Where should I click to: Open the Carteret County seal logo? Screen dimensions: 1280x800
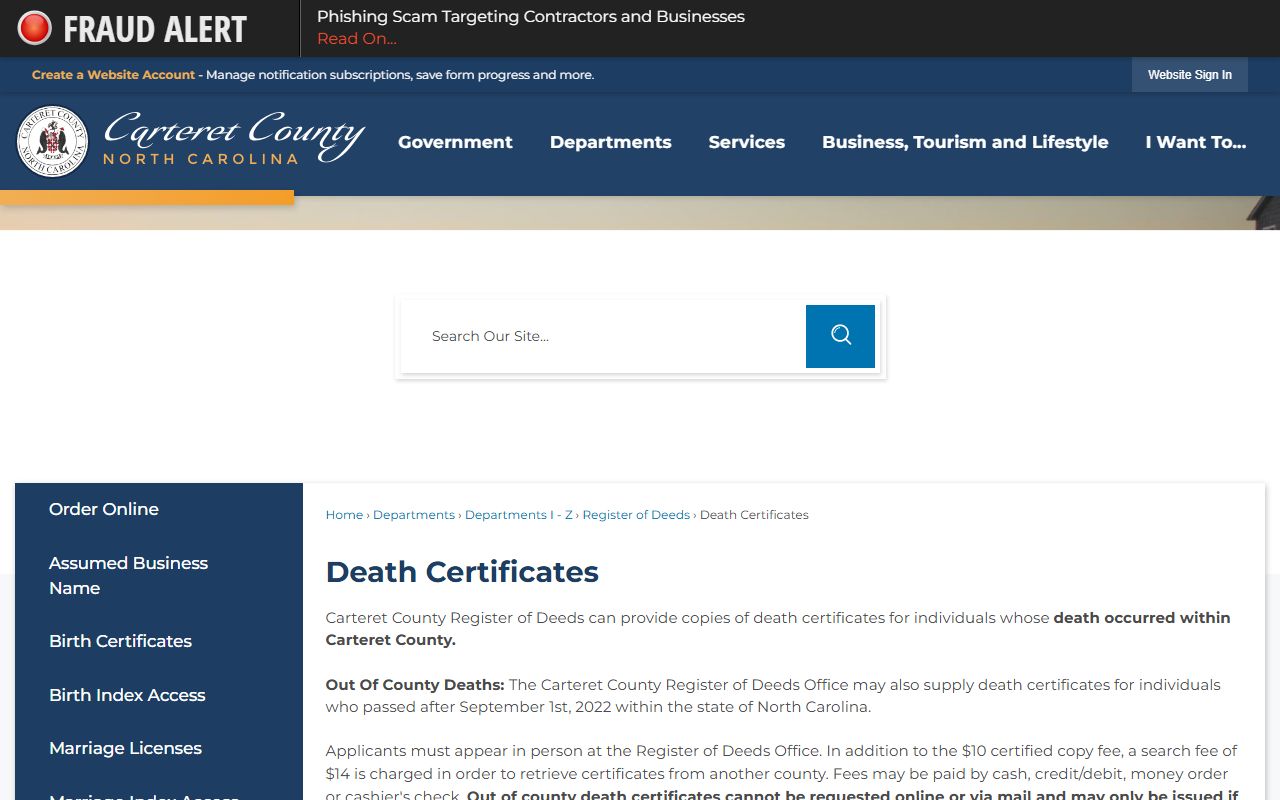click(x=53, y=142)
